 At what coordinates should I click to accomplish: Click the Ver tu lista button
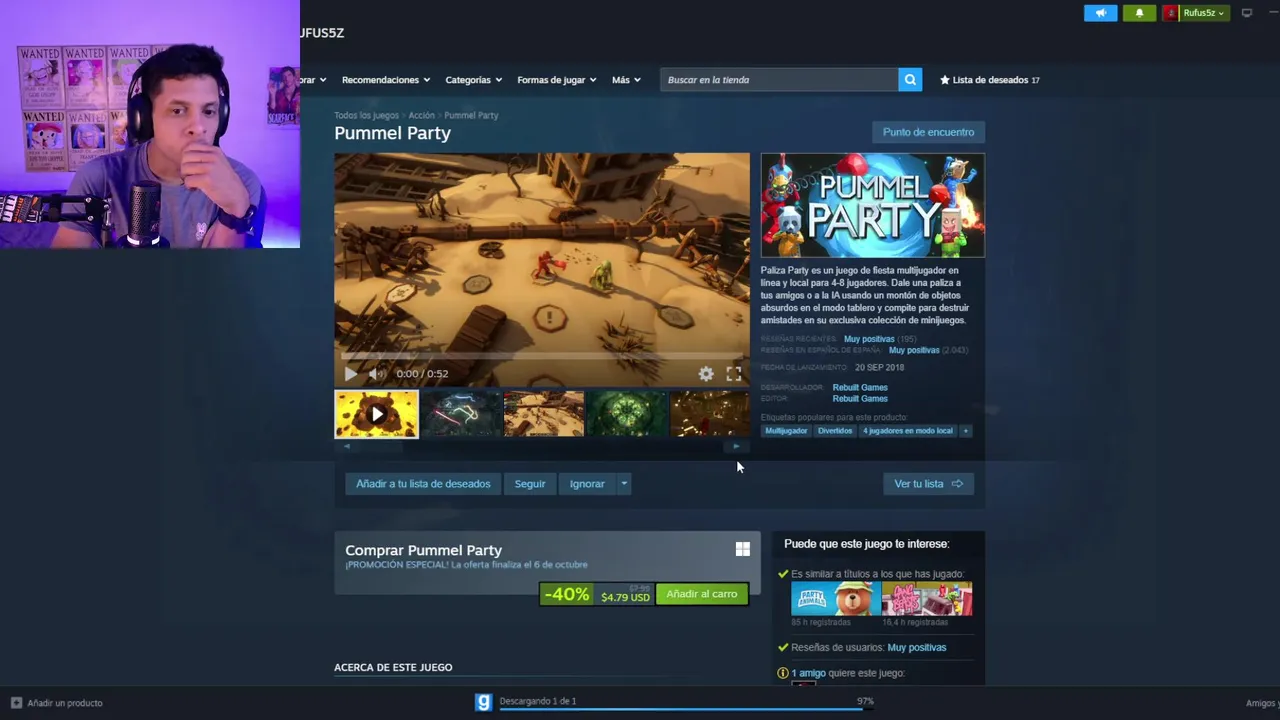928,484
